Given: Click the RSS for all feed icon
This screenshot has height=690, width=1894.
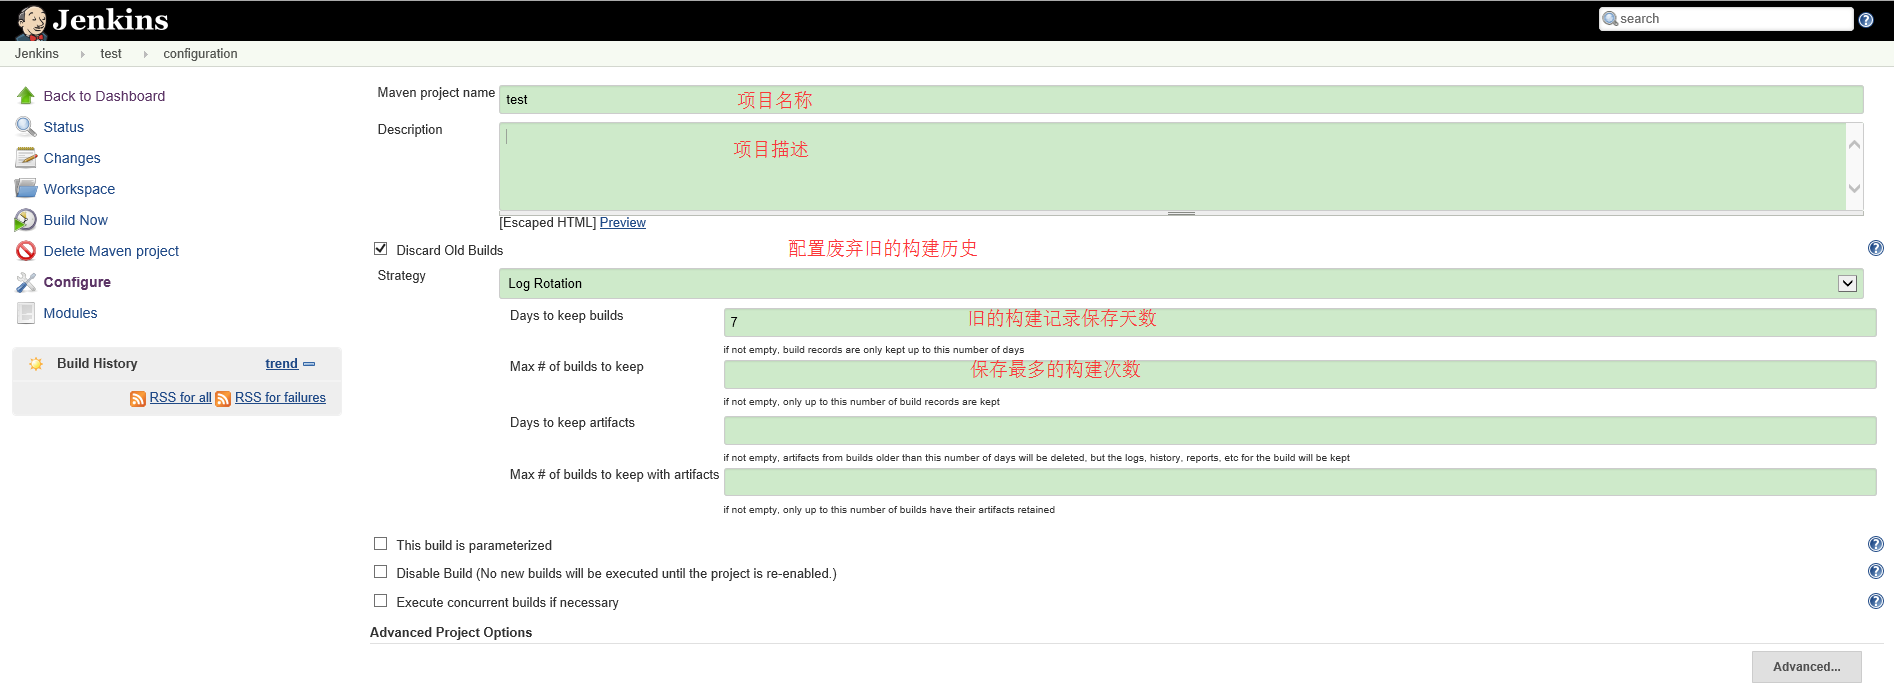Looking at the screenshot, I should tap(138, 399).
